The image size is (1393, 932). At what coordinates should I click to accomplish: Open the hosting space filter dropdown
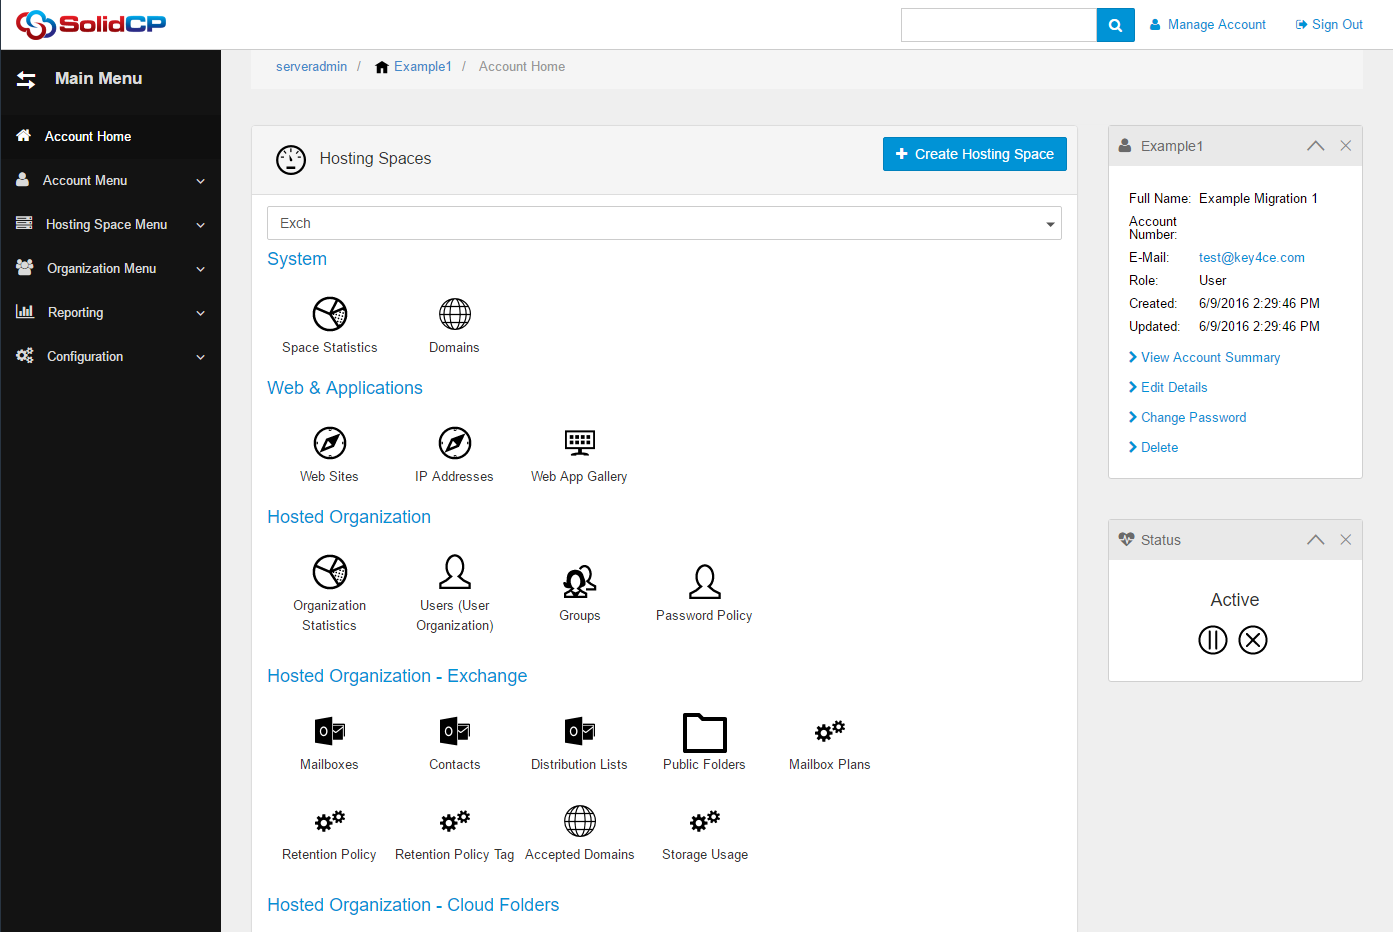[x=1049, y=223]
